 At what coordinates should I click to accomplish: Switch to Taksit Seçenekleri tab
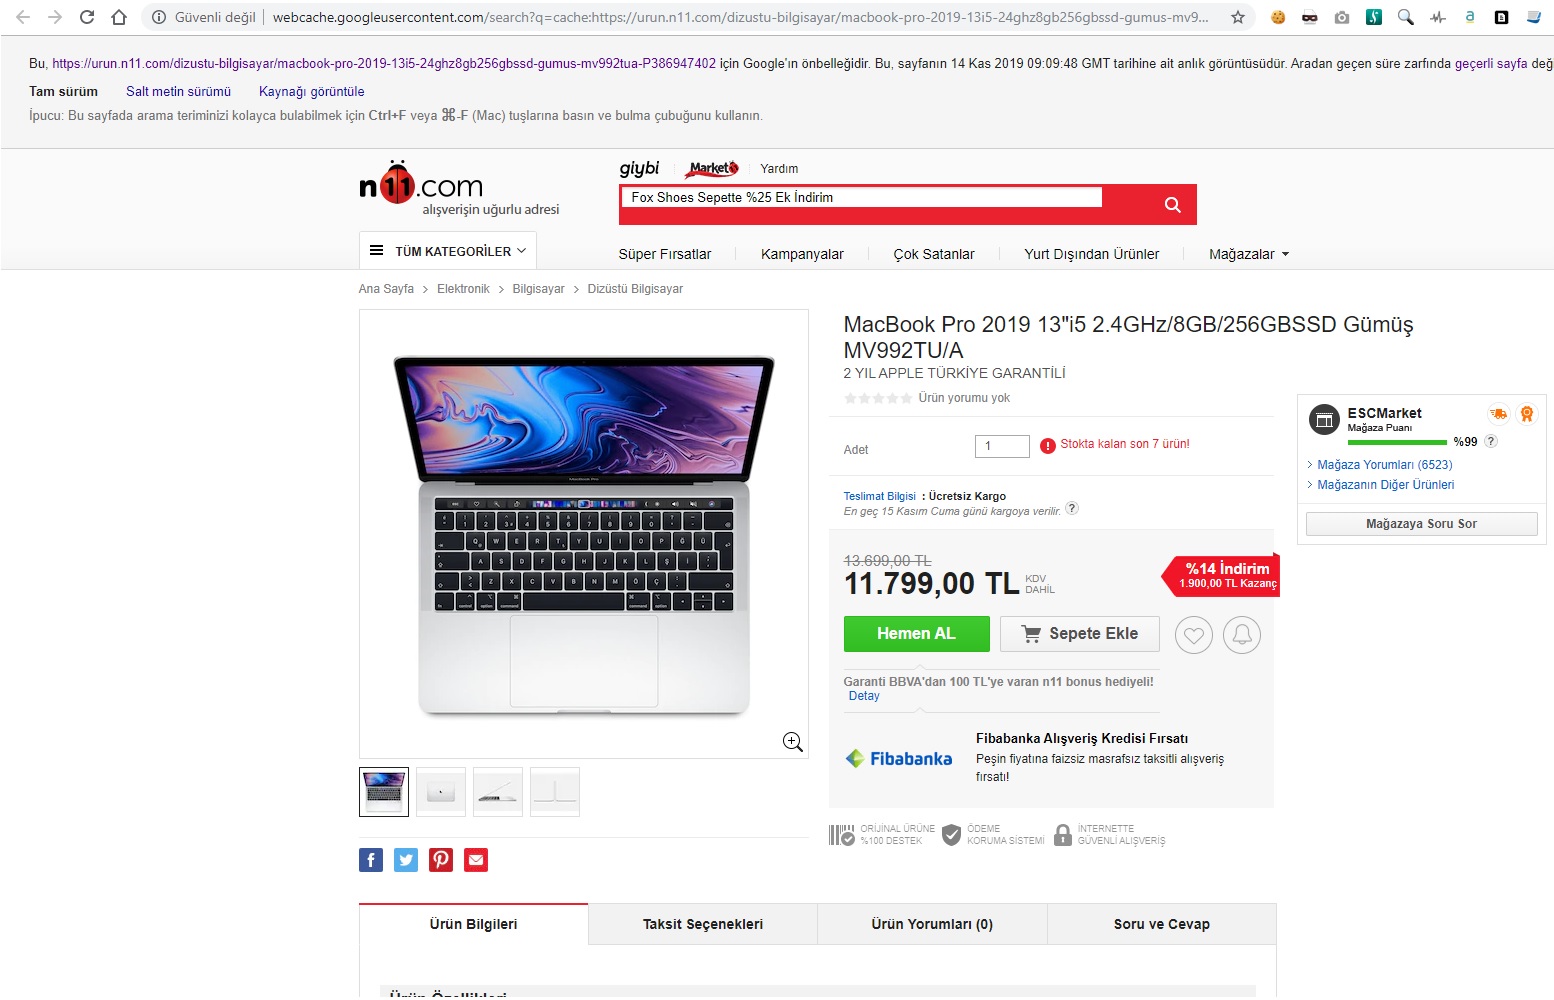pyautogui.click(x=703, y=924)
